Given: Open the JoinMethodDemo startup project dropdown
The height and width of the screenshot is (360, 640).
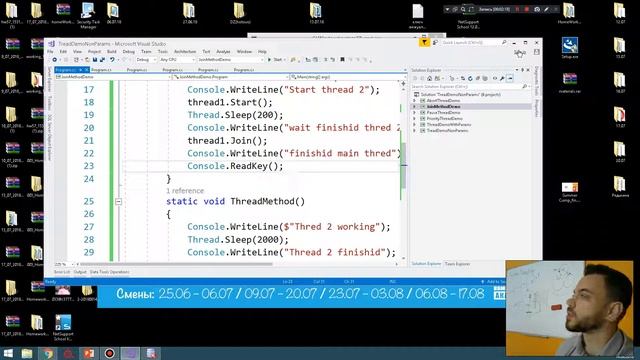Looking at the screenshot, I should pyautogui.click(x=231, y=60).
